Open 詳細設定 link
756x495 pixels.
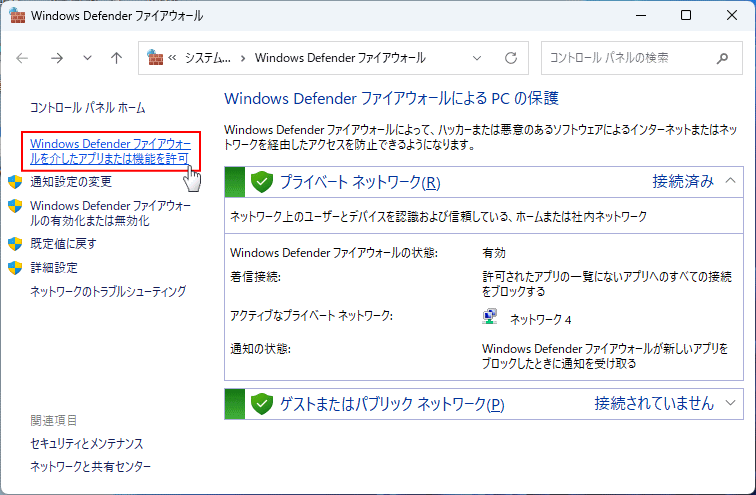click(54, 268)
